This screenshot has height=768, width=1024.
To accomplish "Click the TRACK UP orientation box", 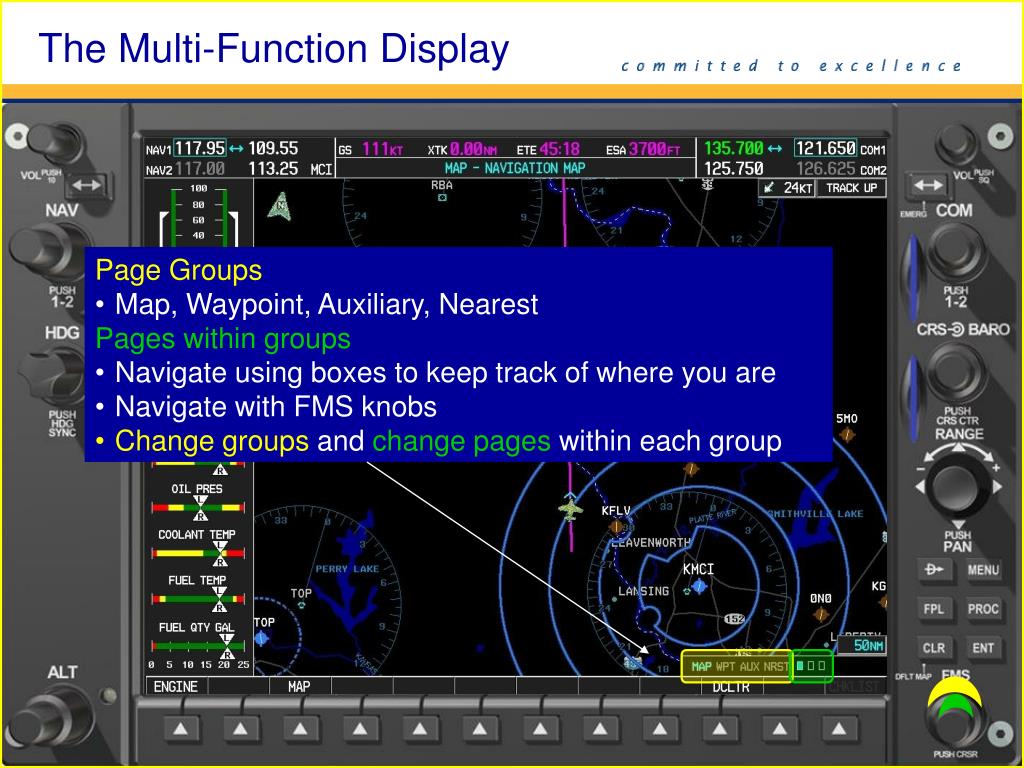I will point(852,188).
